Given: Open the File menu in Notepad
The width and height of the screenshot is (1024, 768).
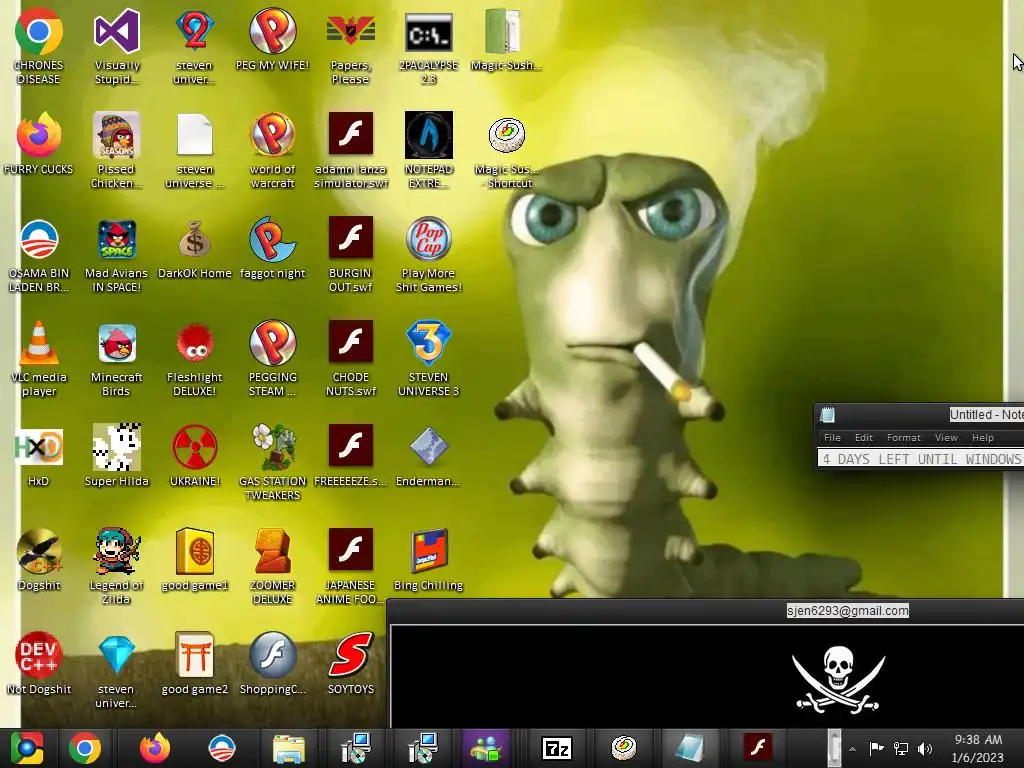Looking at the screenshot, I should [832, 438].
